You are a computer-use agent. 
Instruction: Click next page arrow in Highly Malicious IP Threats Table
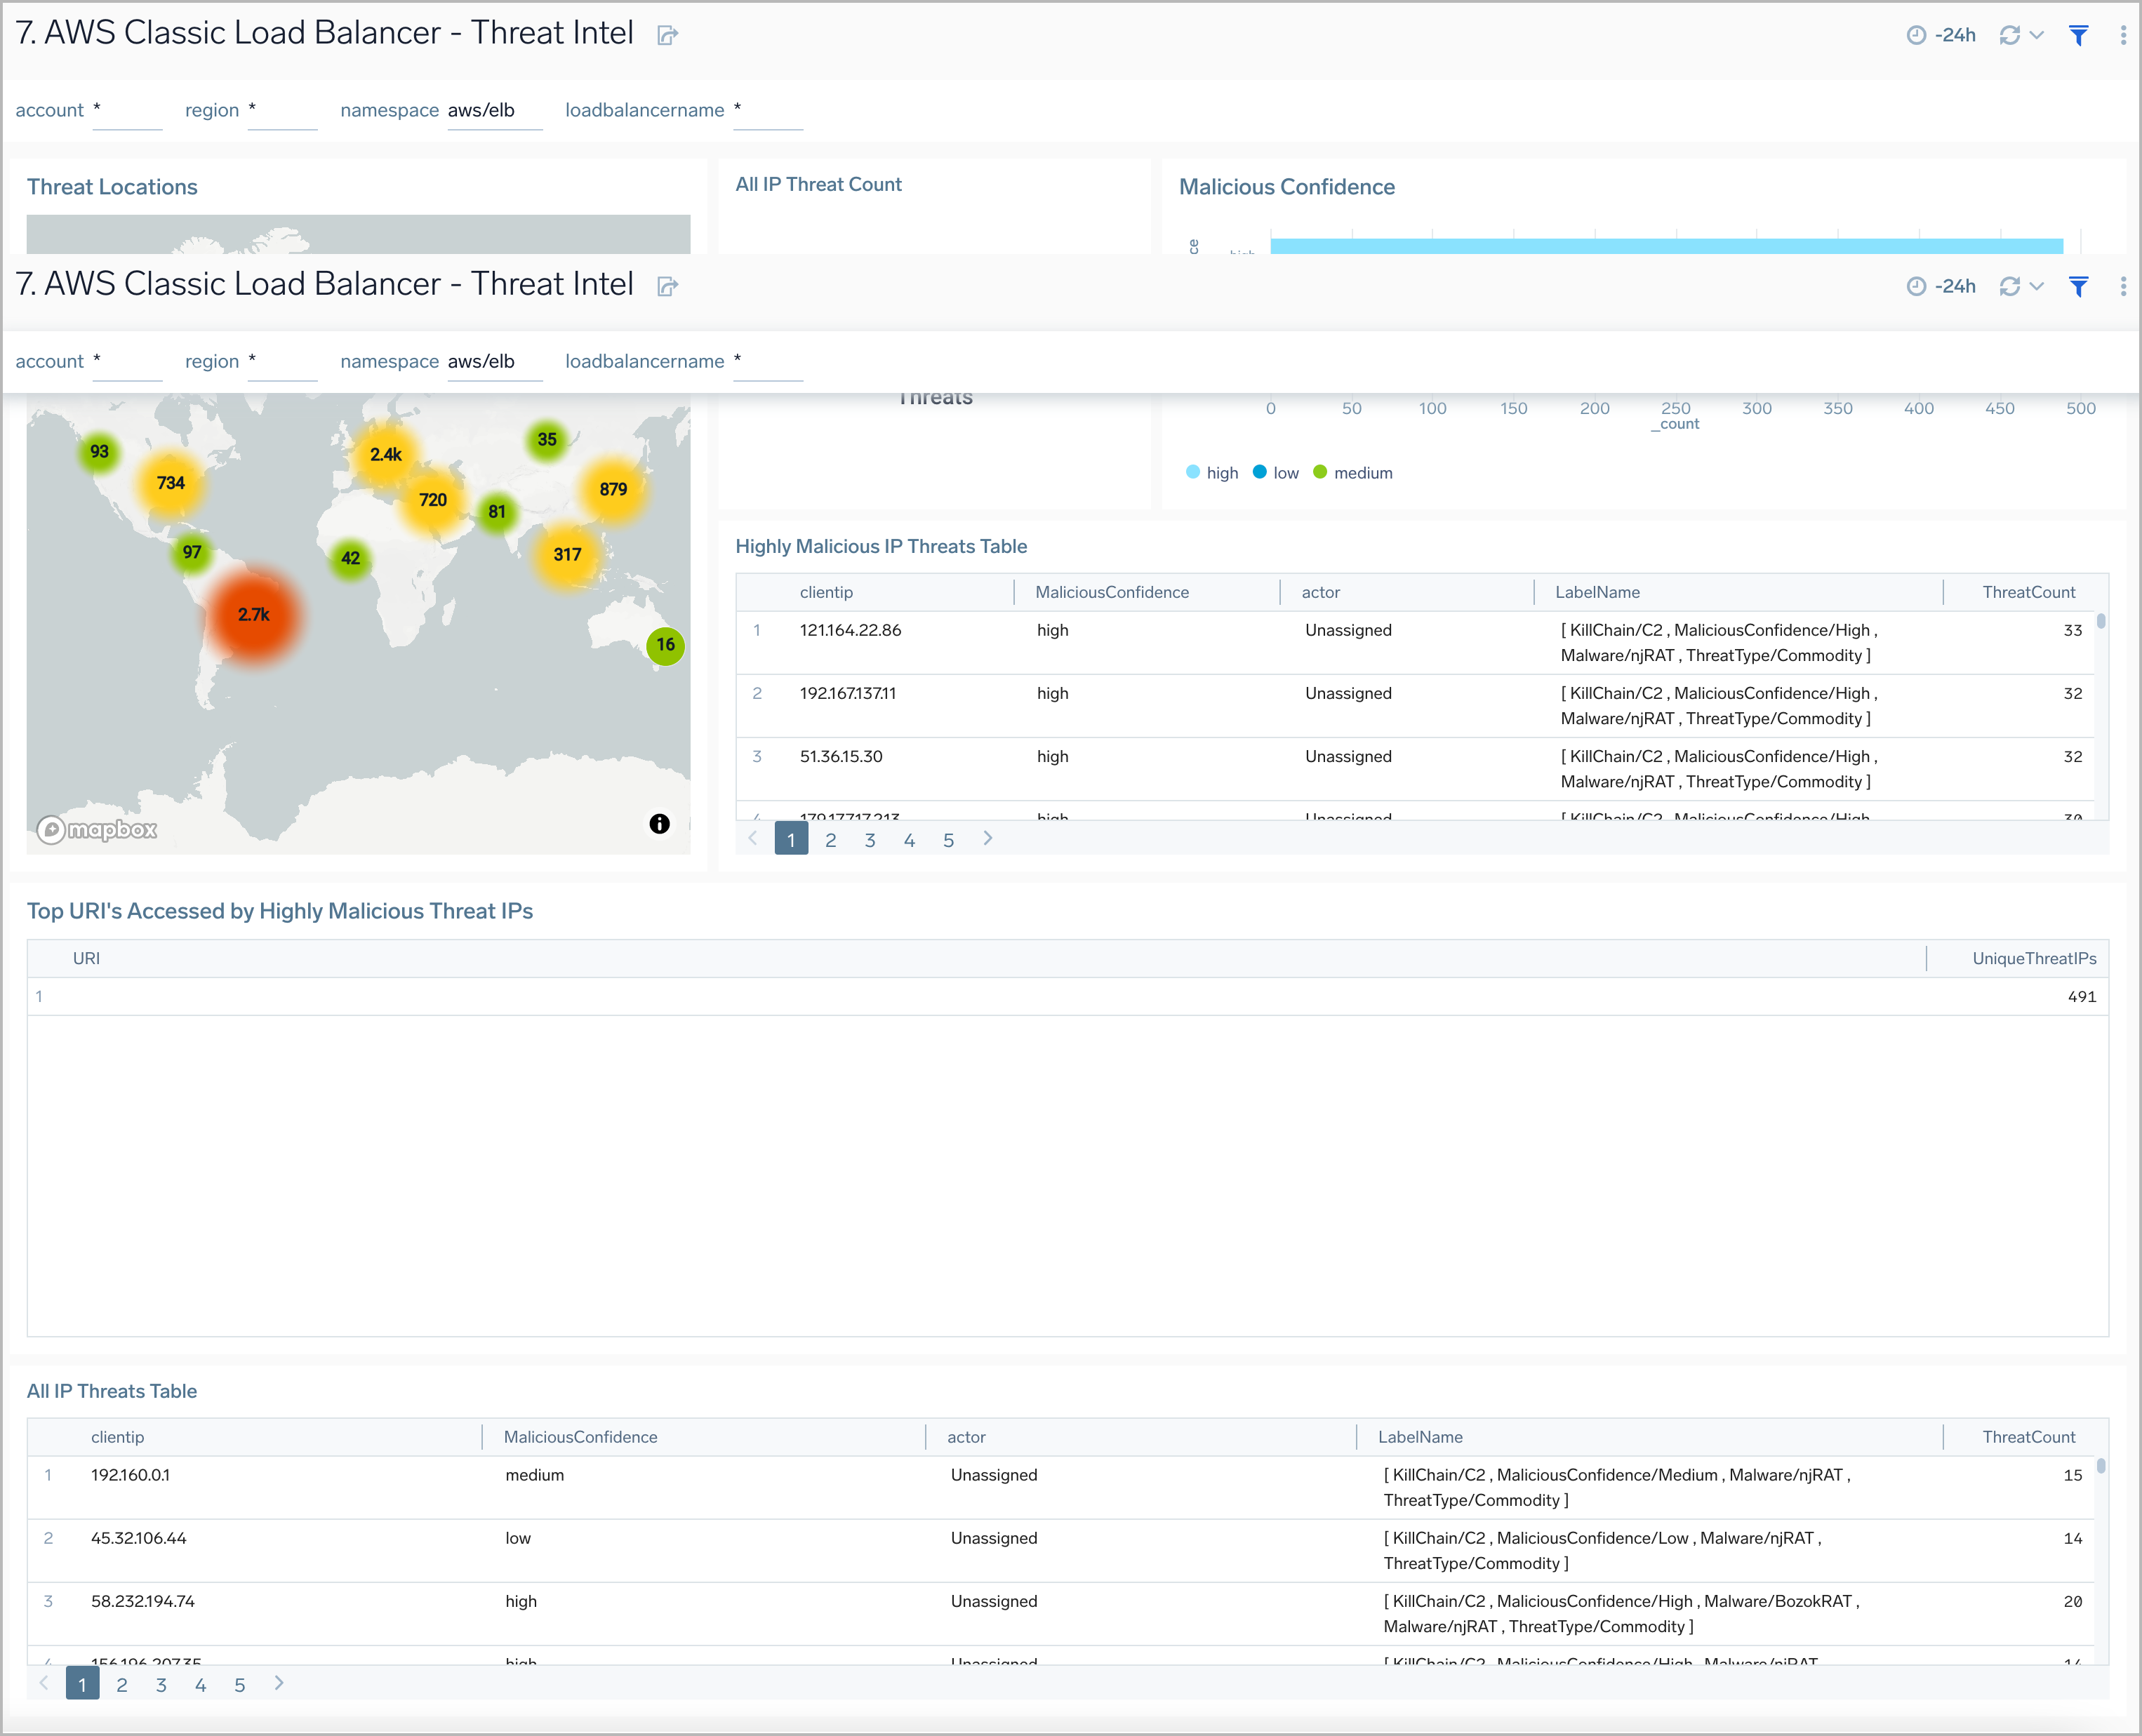[988, 839]
